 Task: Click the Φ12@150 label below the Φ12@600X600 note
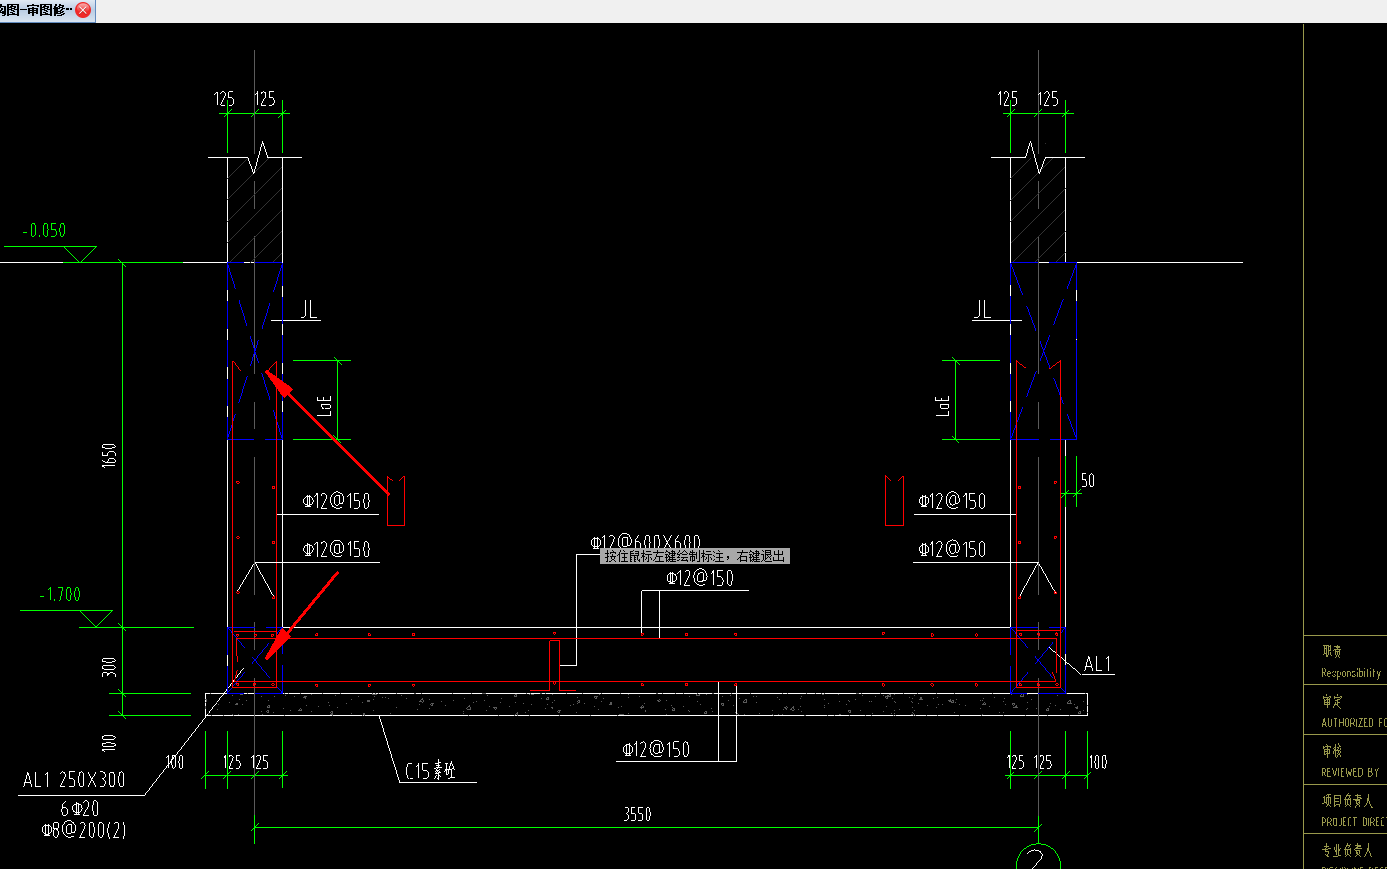coord(700,578)
